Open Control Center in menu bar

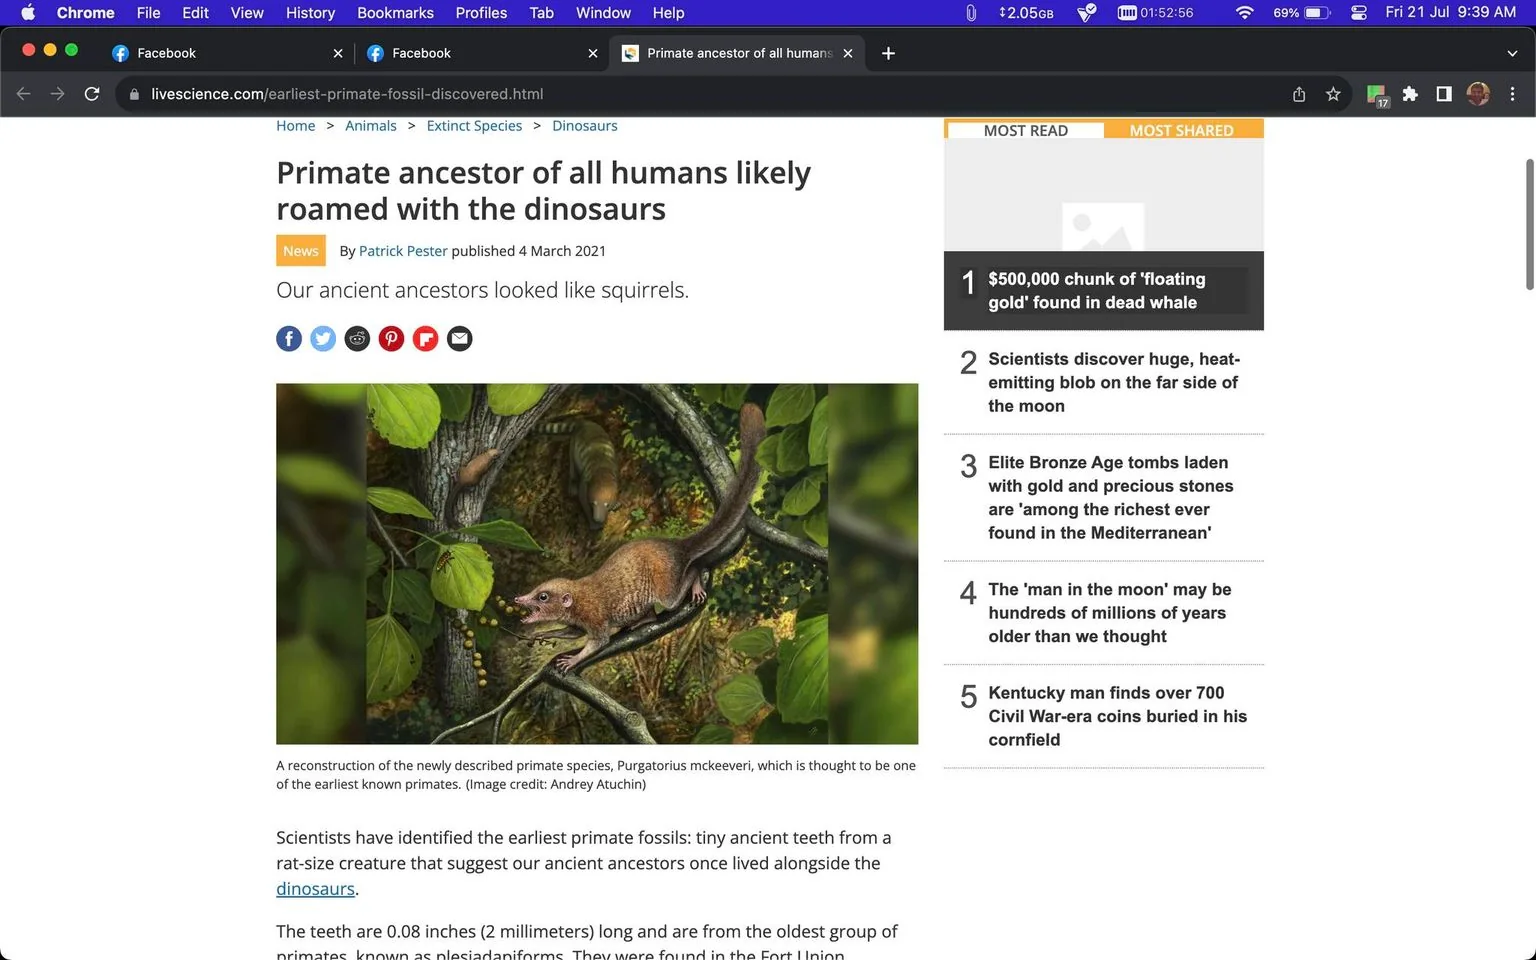pyautogui.click(x=1358, y=13)
